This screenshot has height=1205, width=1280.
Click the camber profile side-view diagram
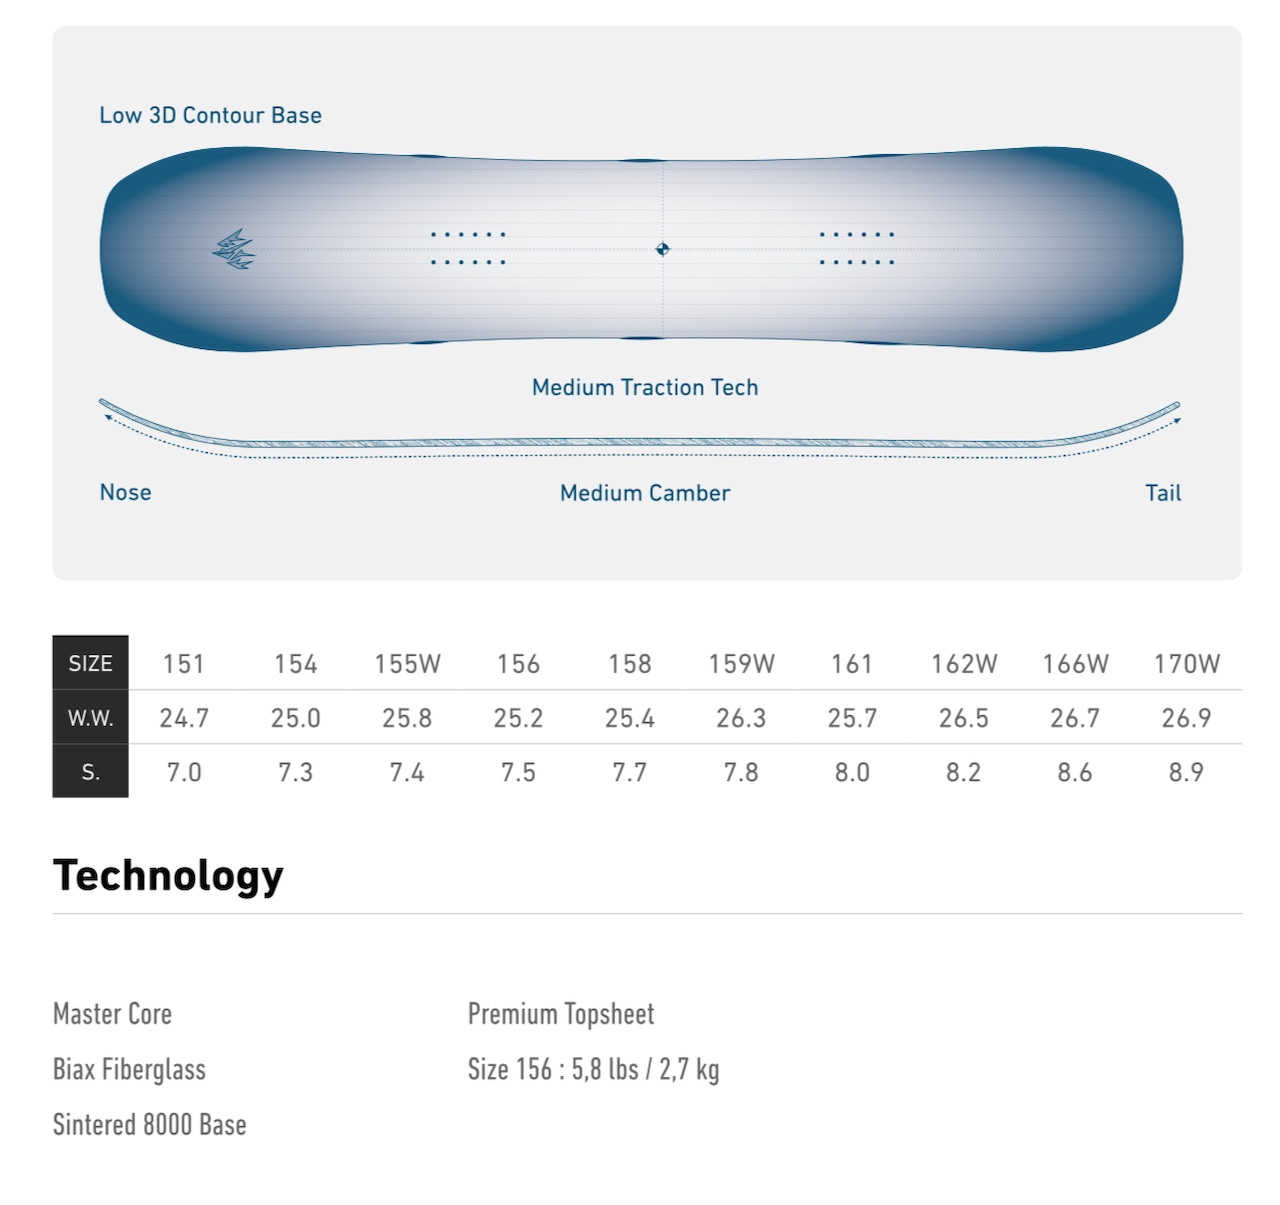click(640, 430)
